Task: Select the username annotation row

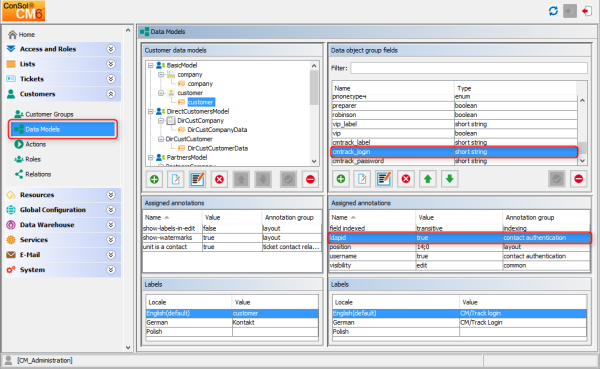Action: click(x=460, y=256)
